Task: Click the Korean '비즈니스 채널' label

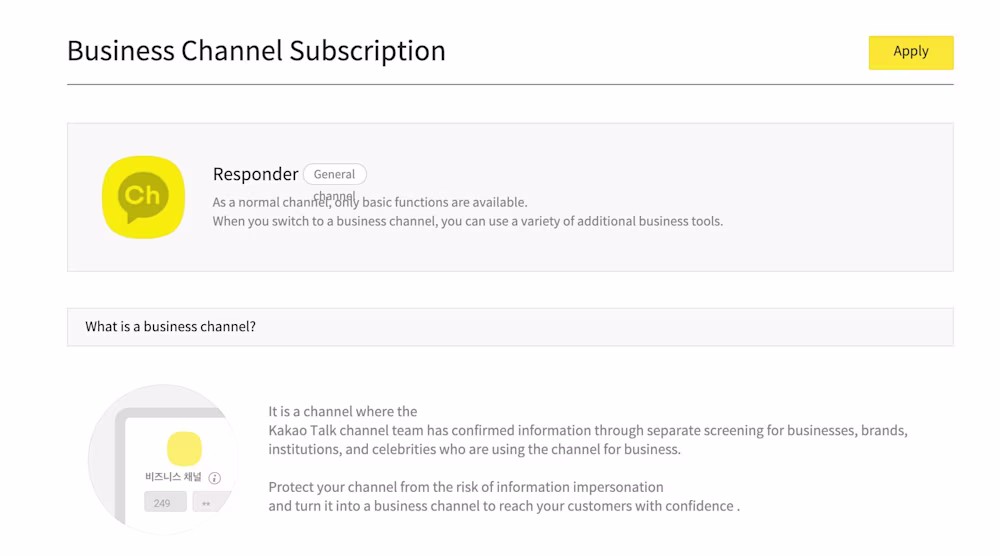Action: coord(173,478)
